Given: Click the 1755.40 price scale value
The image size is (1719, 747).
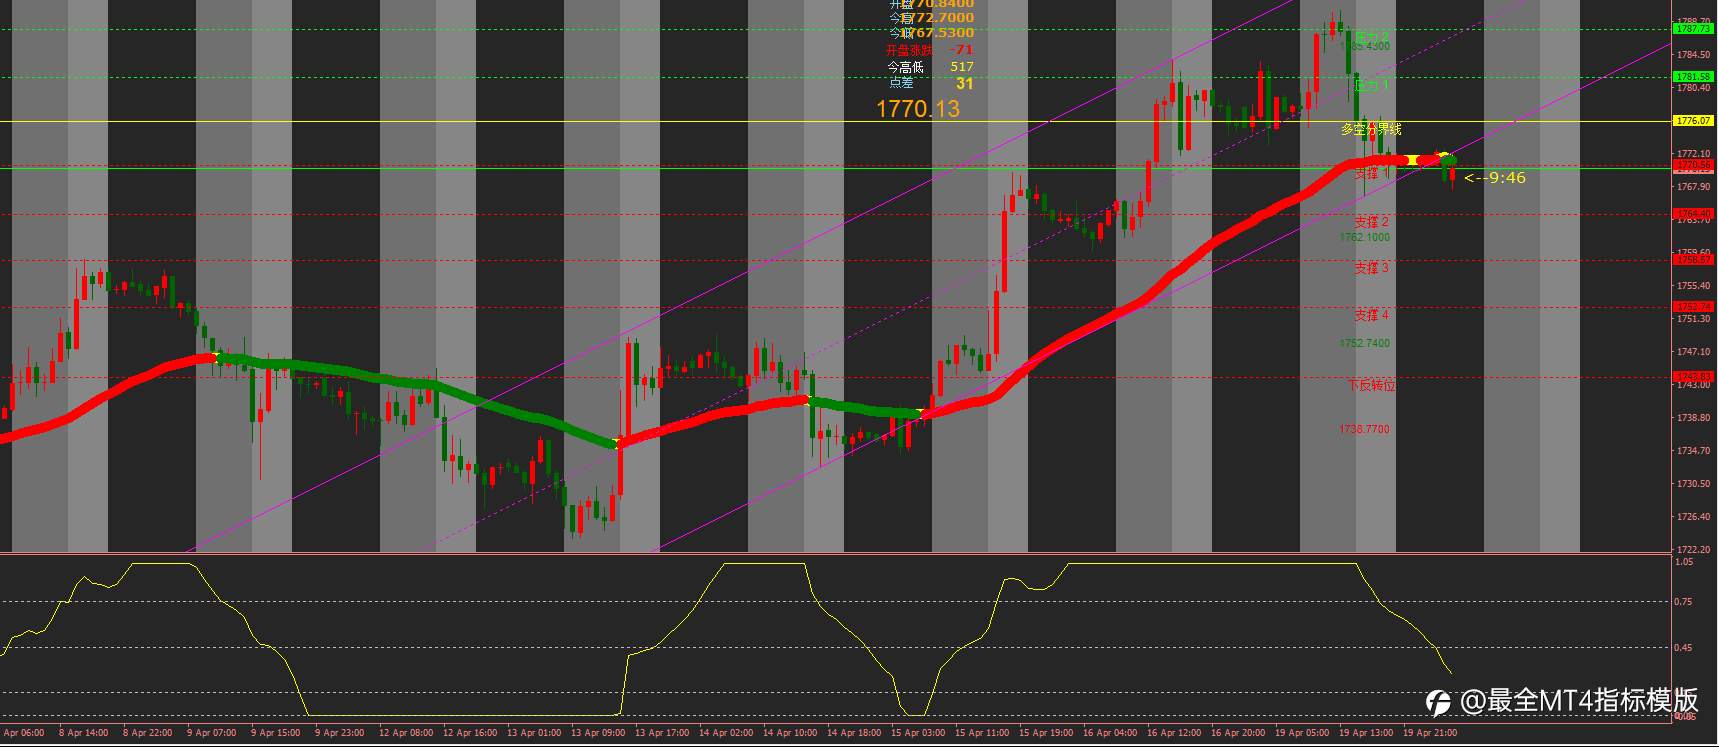Looking at the screenshot, I should point(1693,285).
